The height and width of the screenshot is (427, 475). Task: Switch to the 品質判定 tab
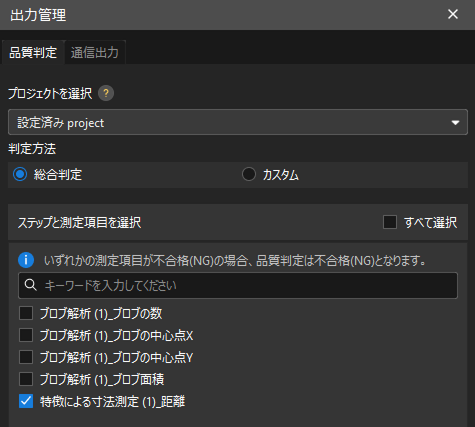(x=33, y=52)
